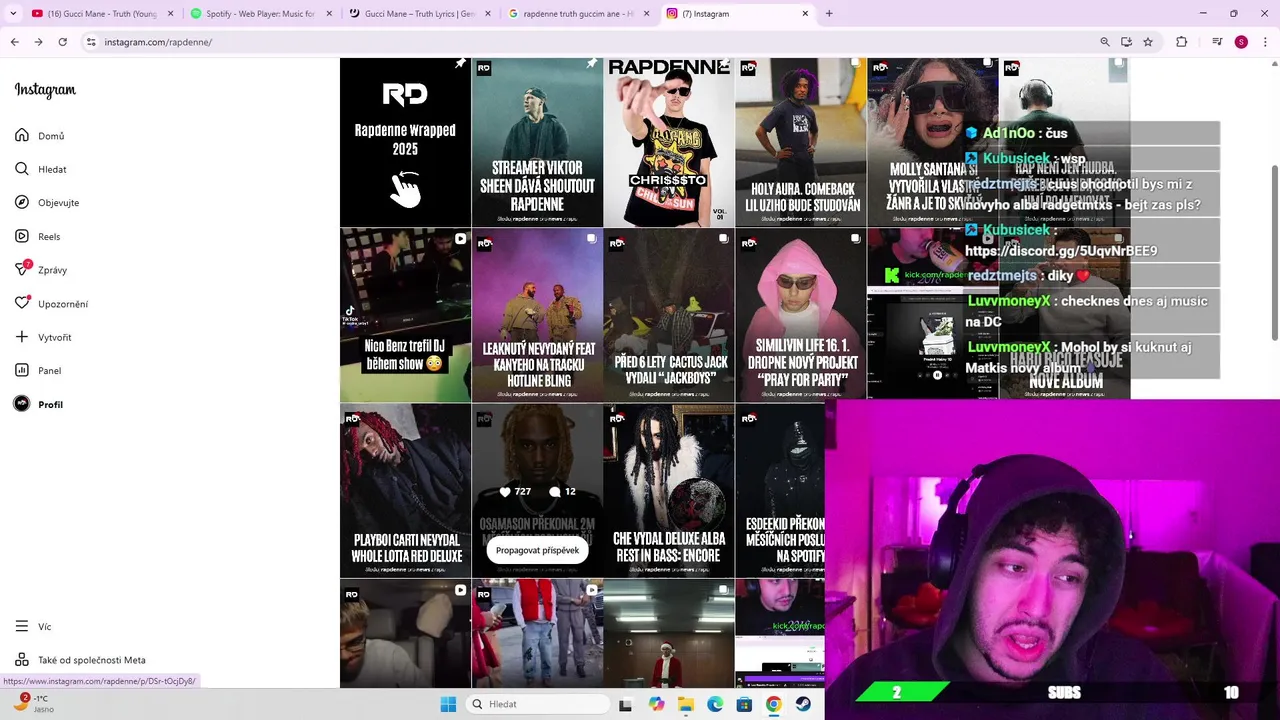Open Profil in Instagram sidebar
The height and width of the screenshot is (720, 1280).
pos(39,404)
